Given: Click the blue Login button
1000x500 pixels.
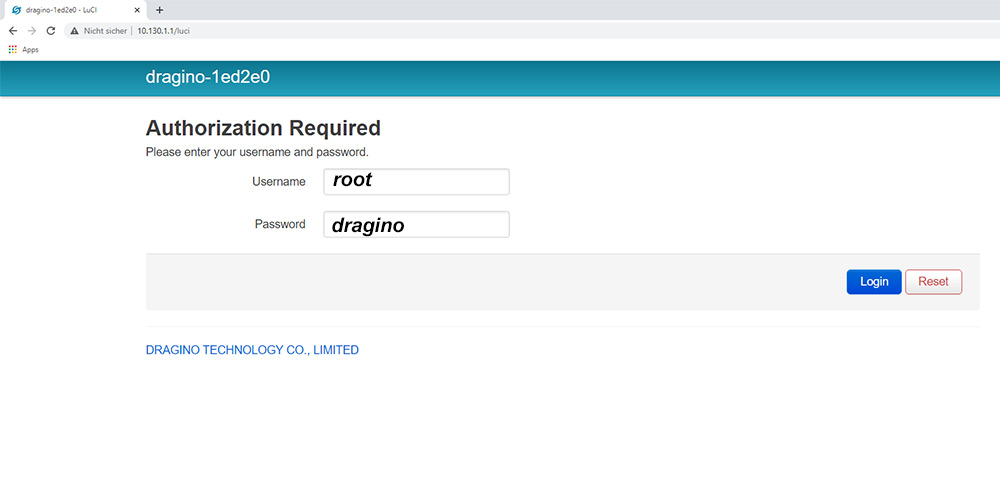Looking at the screenshot, I should click(874, 282).
